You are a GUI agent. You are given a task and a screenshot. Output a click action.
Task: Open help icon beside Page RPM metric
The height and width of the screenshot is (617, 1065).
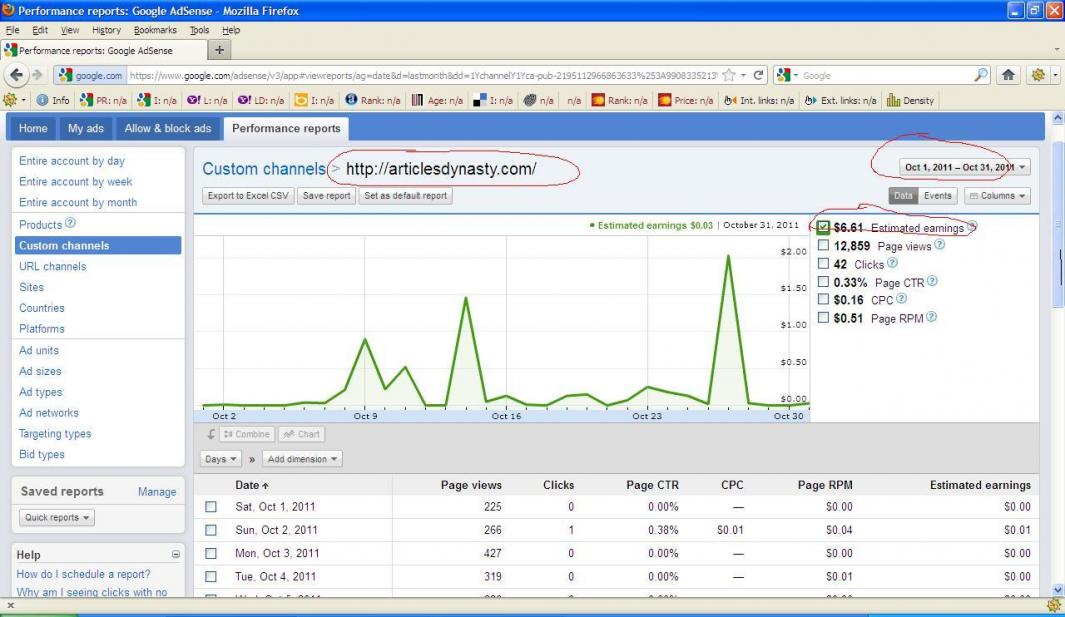(931, 317)
